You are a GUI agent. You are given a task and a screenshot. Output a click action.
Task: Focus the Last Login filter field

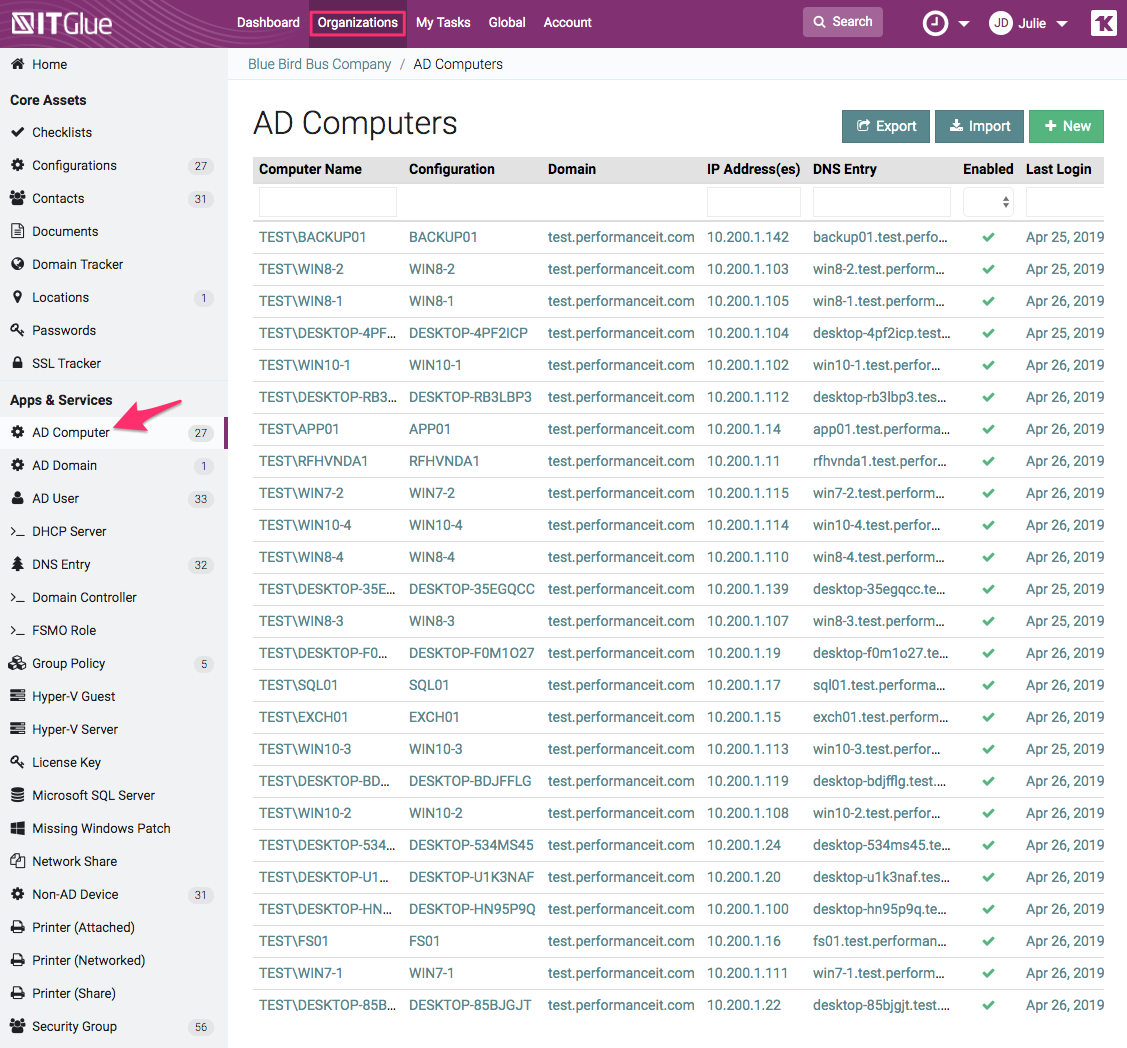(1064, 202)
